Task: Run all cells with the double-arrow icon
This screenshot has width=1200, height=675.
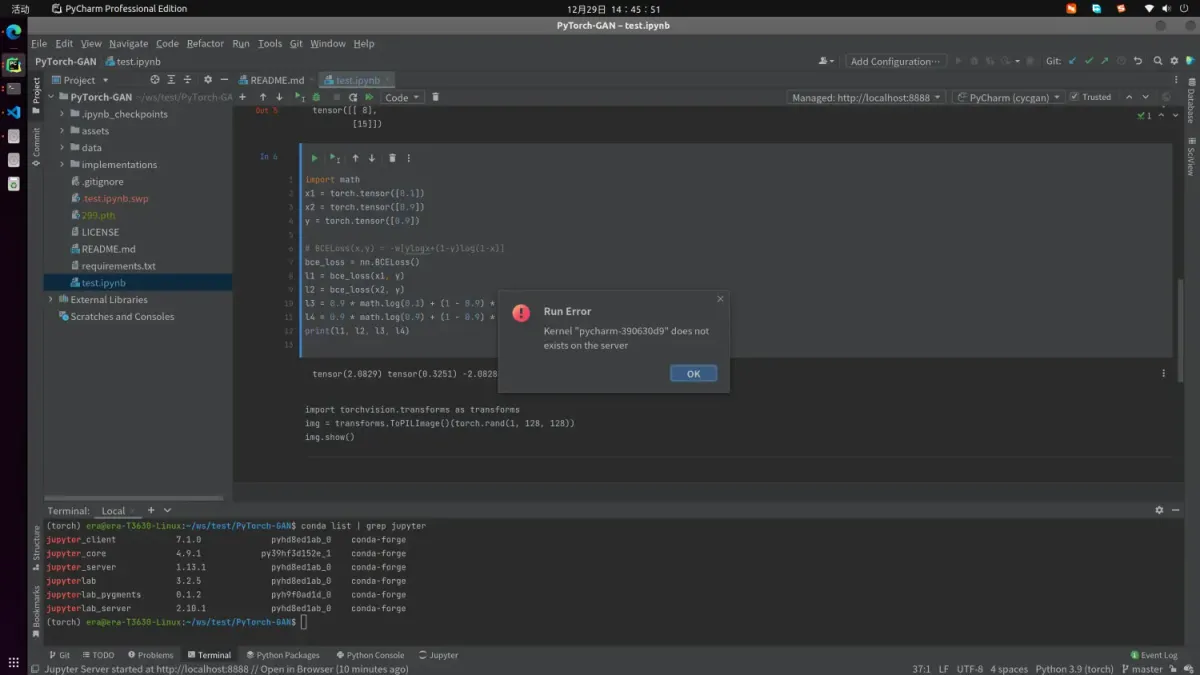Action: pos(369,97)
